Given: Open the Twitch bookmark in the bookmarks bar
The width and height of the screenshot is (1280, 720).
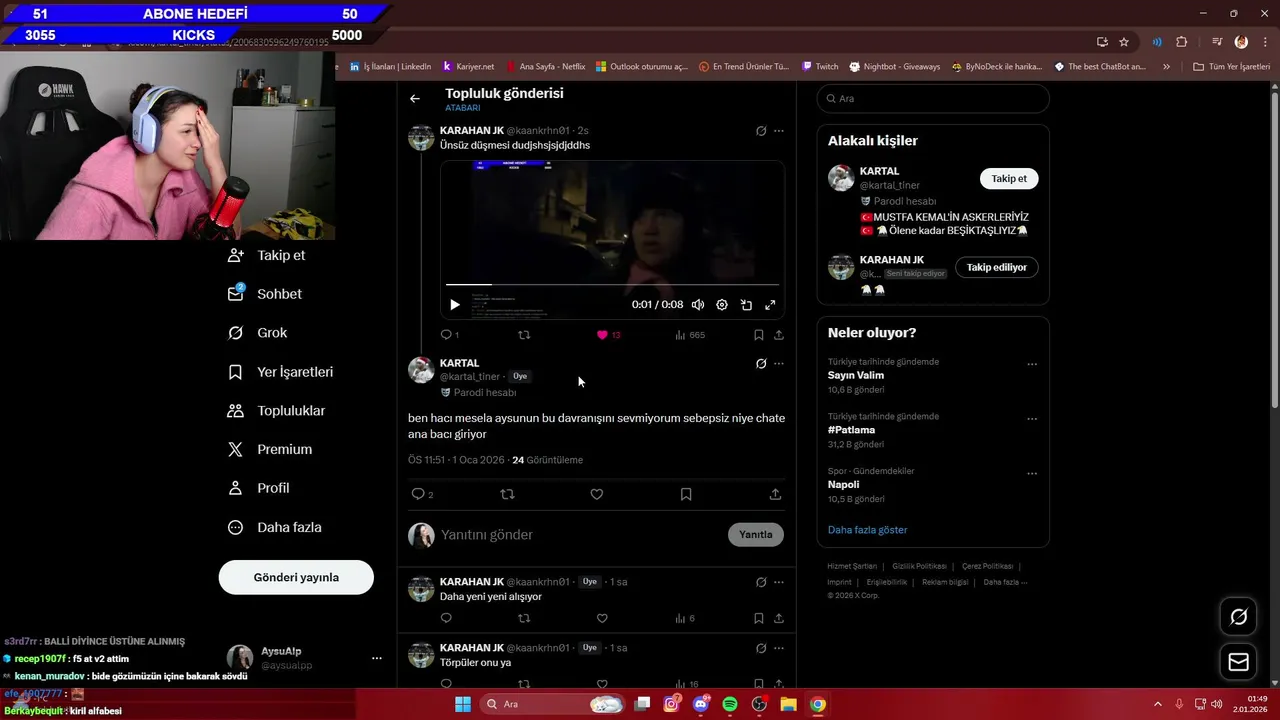Looking at the screenshot, I should click(x=820, y=67).
